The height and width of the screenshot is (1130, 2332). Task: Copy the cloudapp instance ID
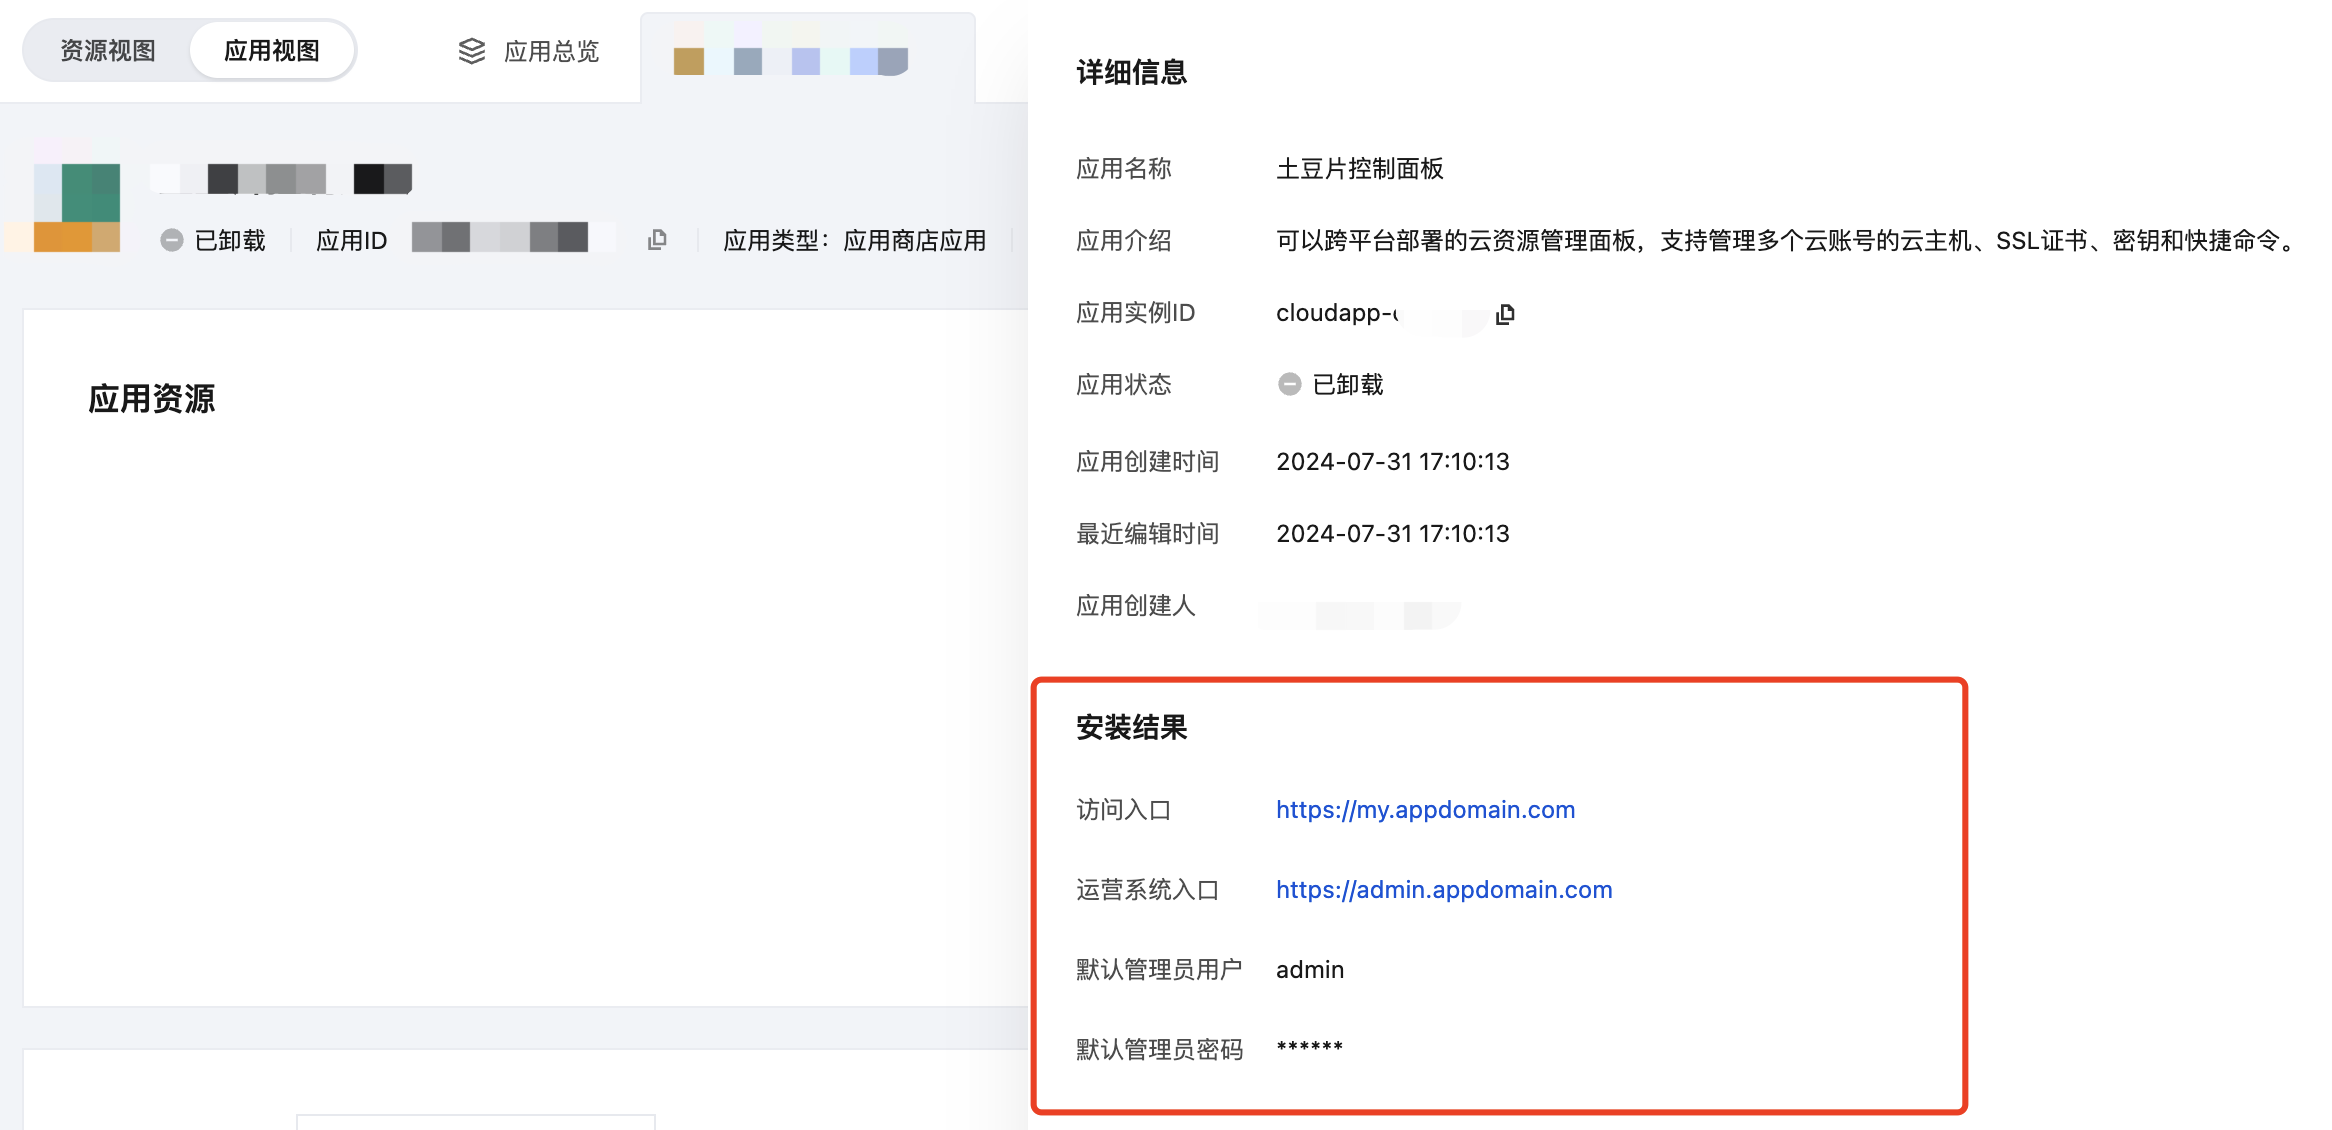tap(1505, 314)
